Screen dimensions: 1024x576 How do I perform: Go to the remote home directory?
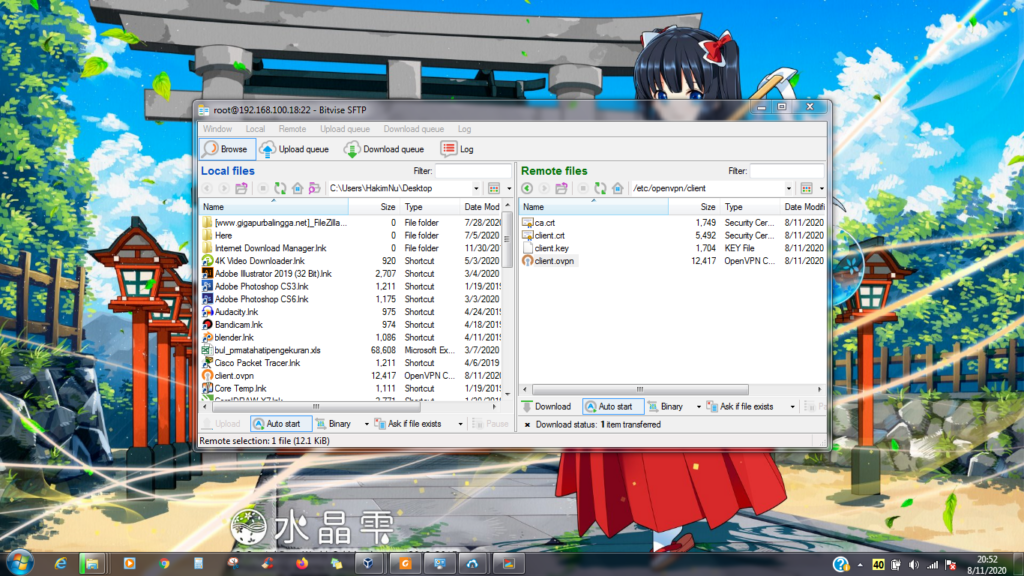618,188
